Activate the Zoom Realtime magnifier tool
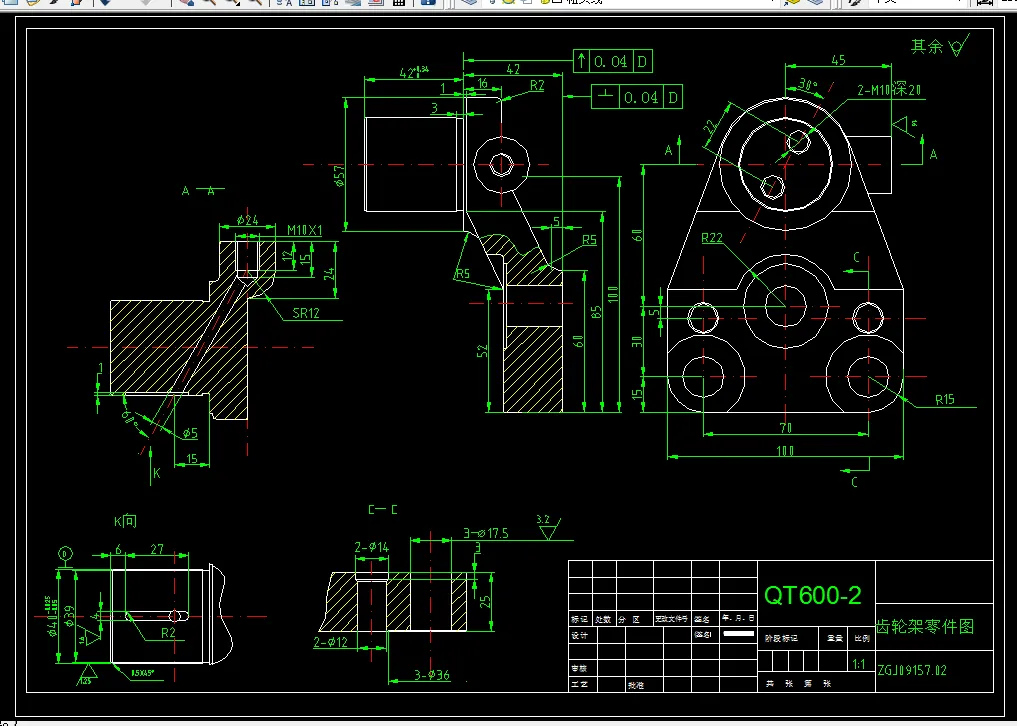The image size is (1017, 726). point(209,2)
